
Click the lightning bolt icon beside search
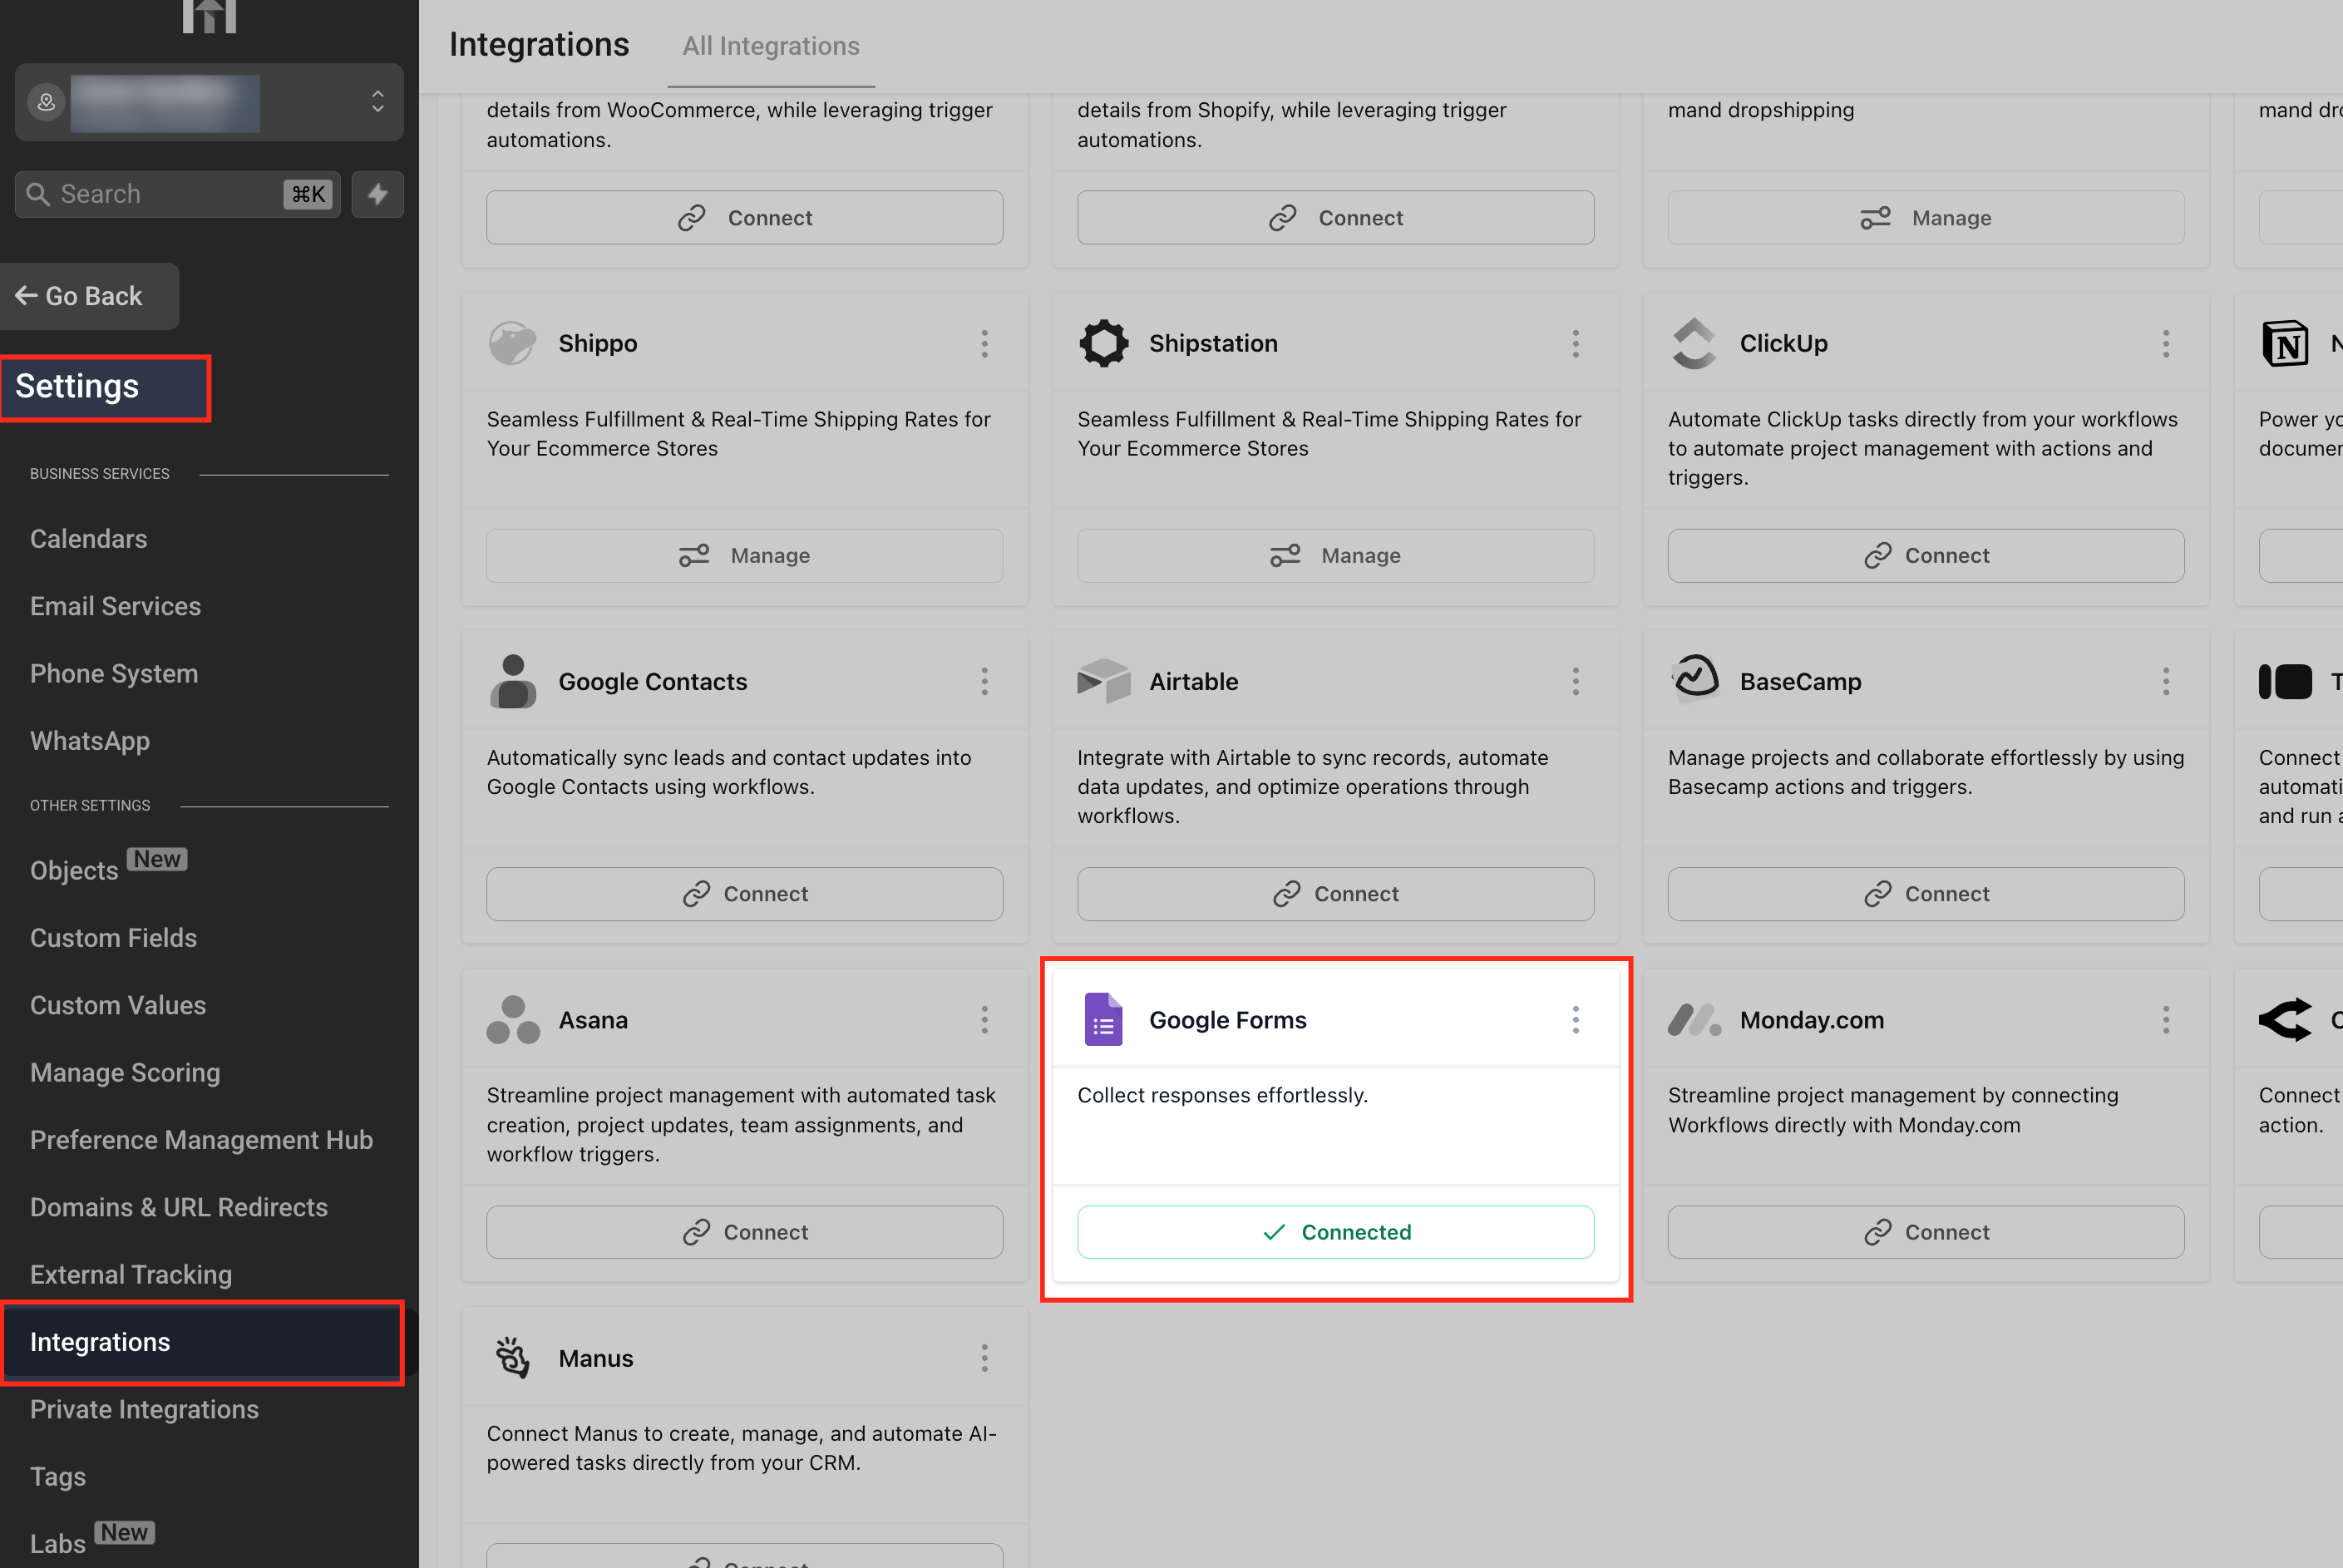pyautogui.click(x=377, y=194)
